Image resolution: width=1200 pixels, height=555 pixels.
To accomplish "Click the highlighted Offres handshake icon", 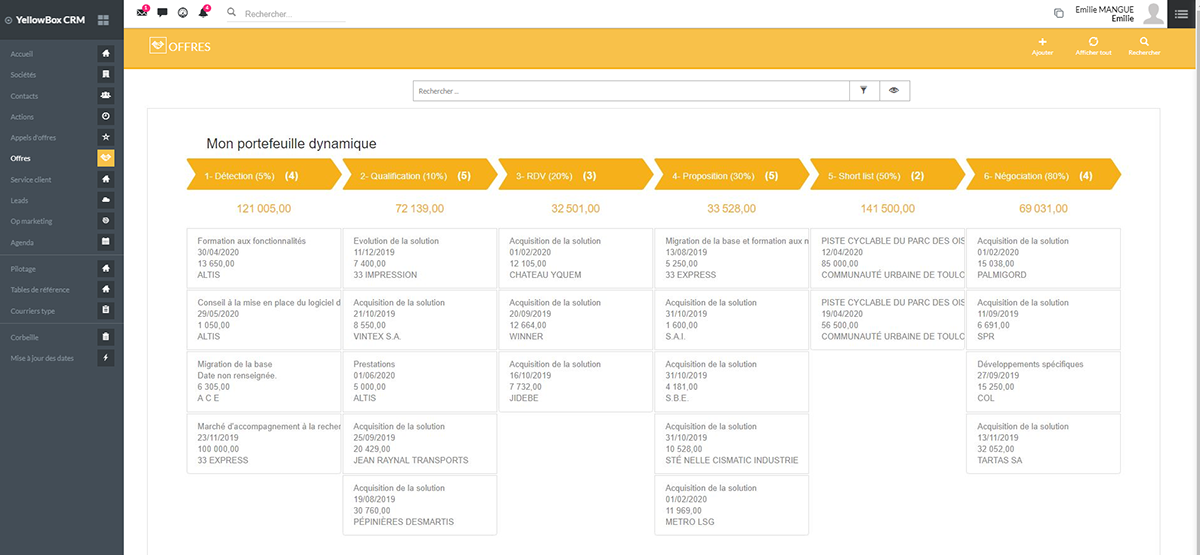I will 106,158.
